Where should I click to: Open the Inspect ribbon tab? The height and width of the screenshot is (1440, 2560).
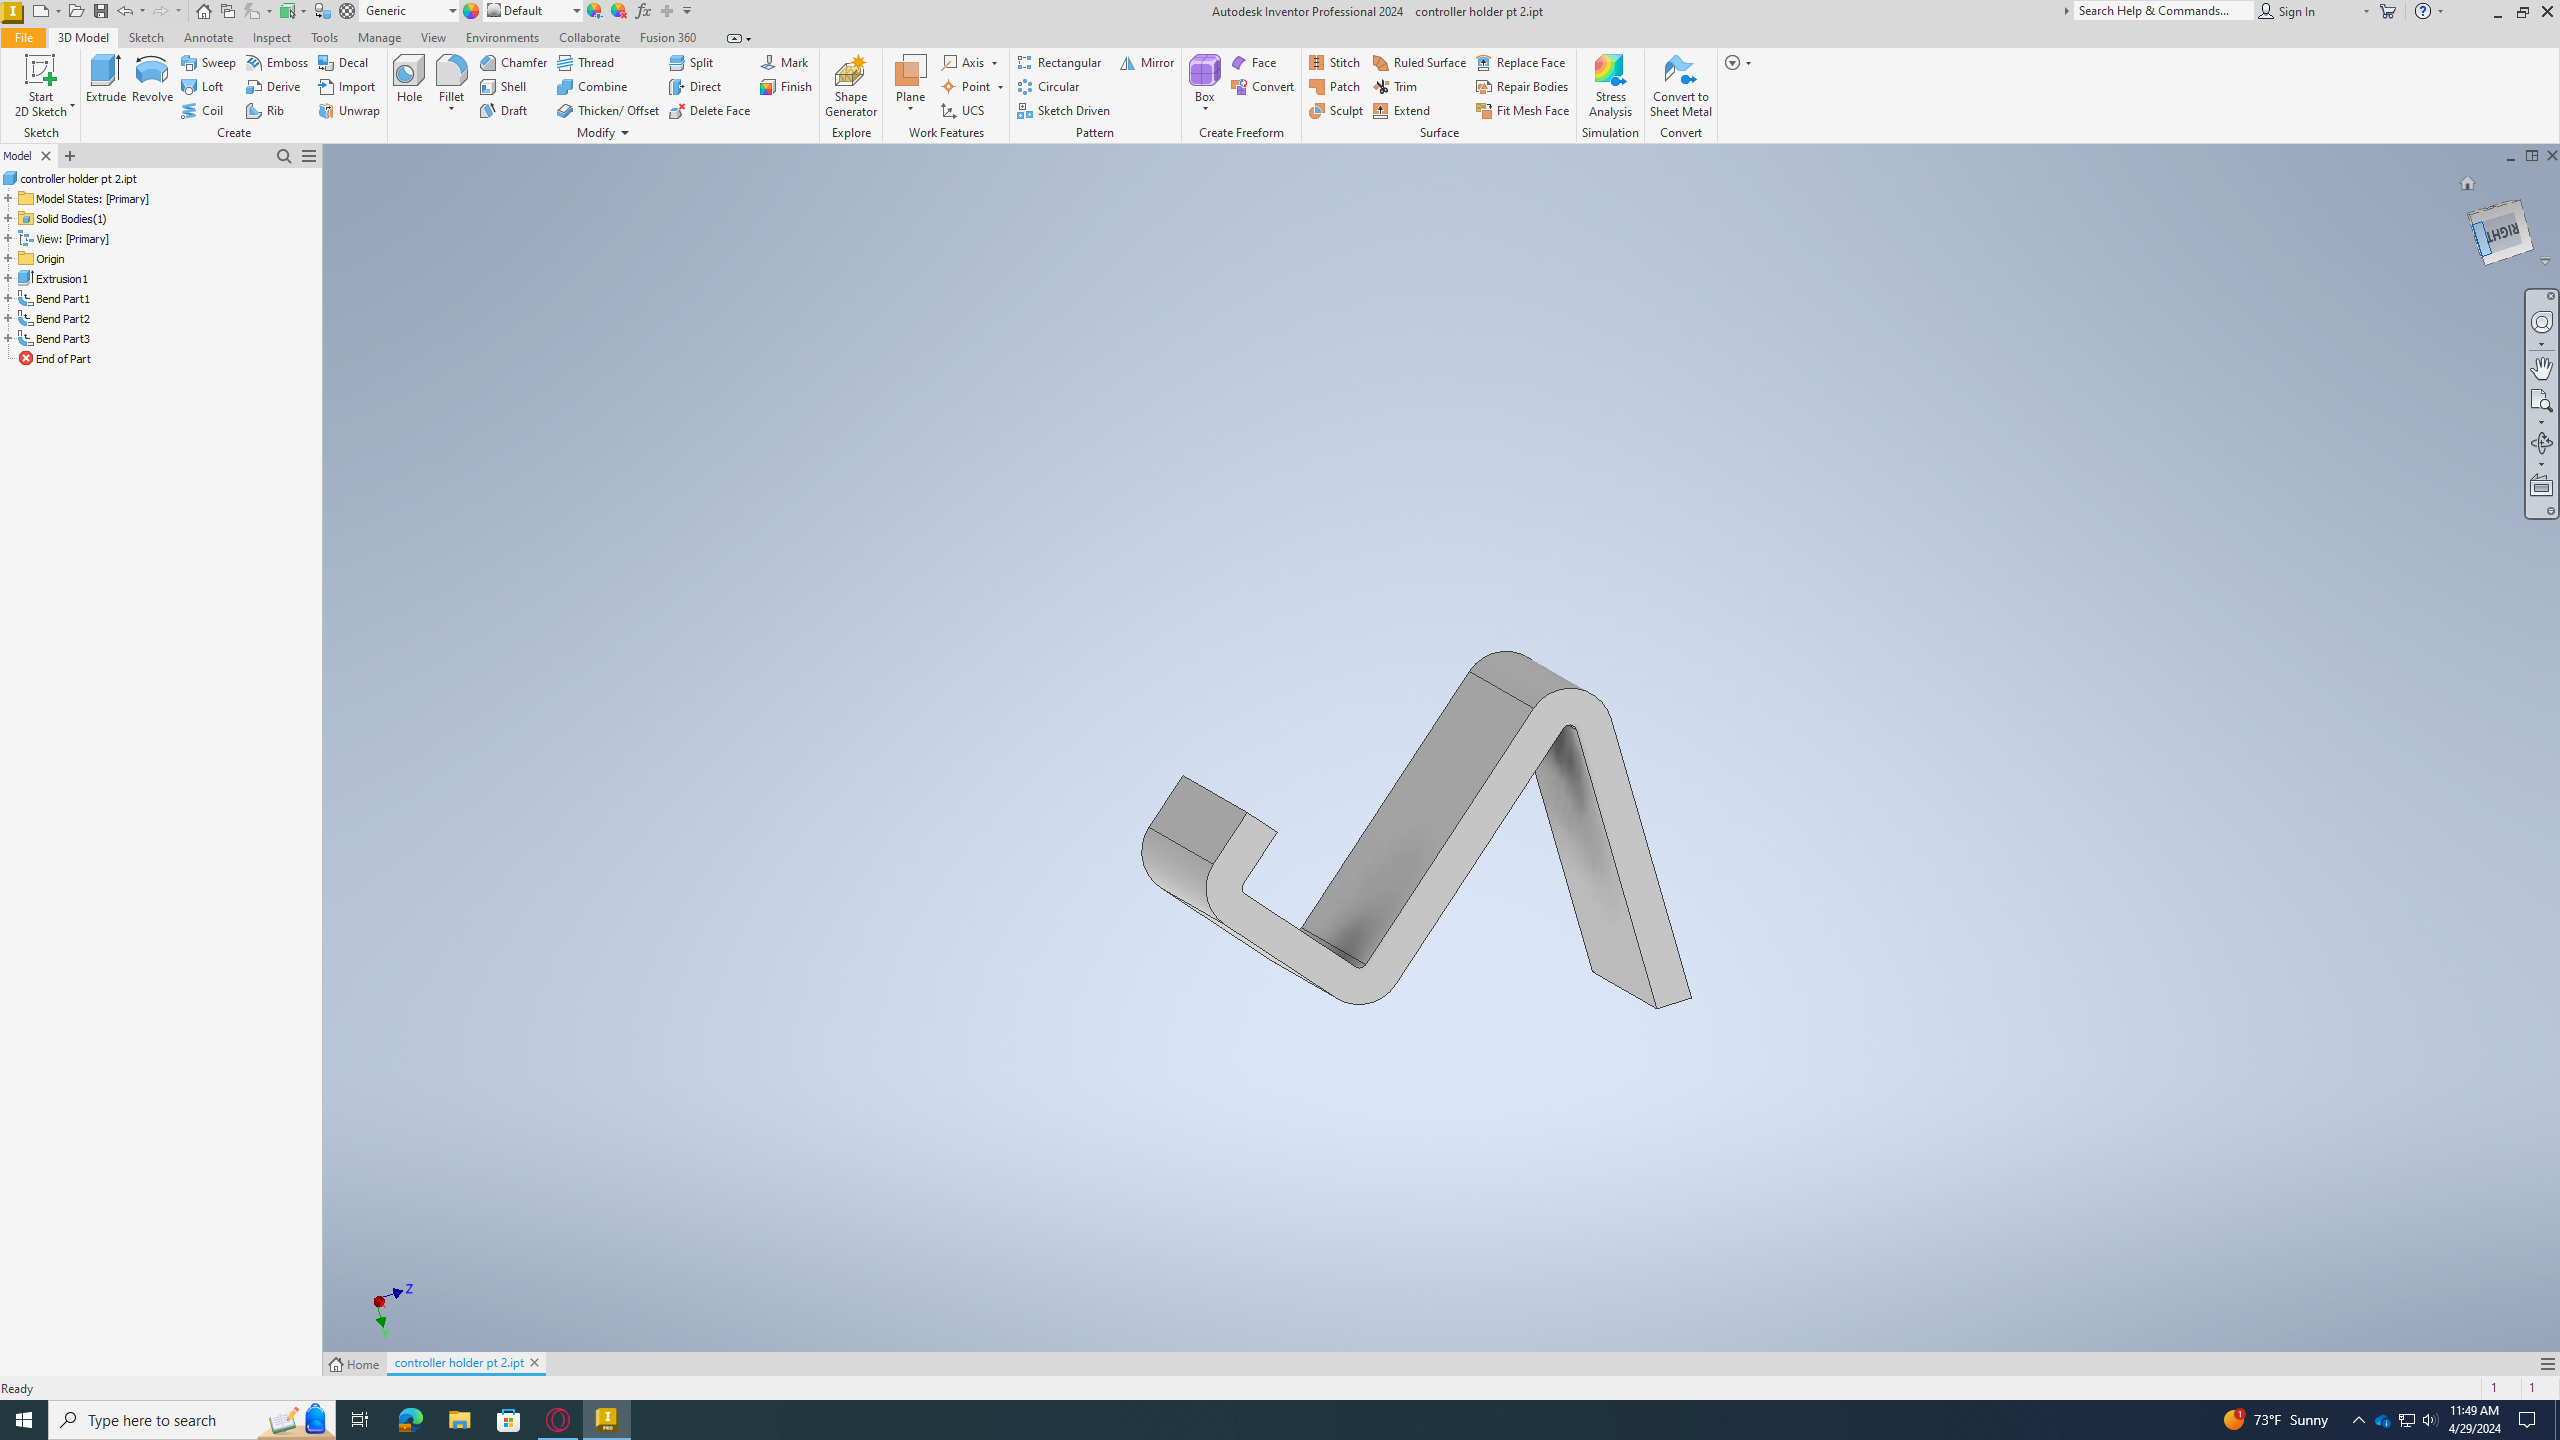(272, 37)
